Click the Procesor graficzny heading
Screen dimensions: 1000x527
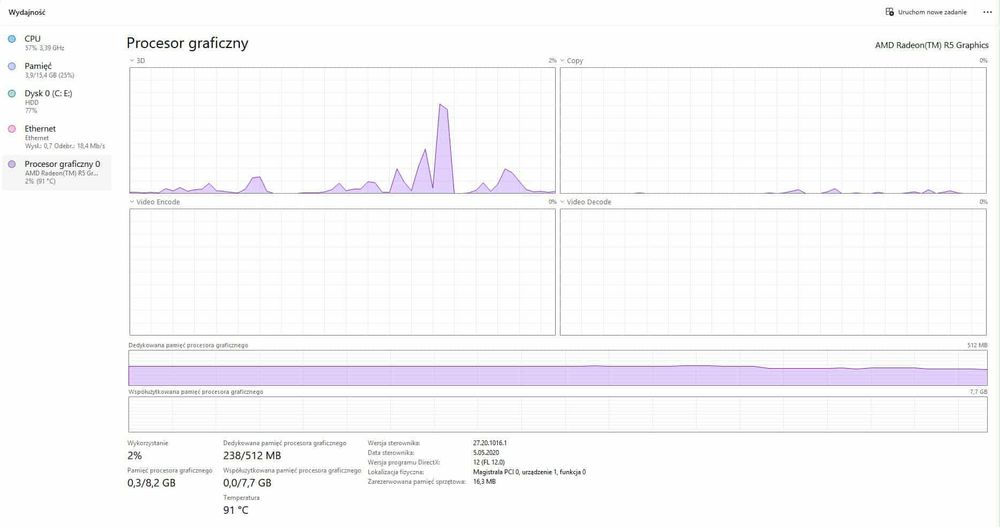188,43
